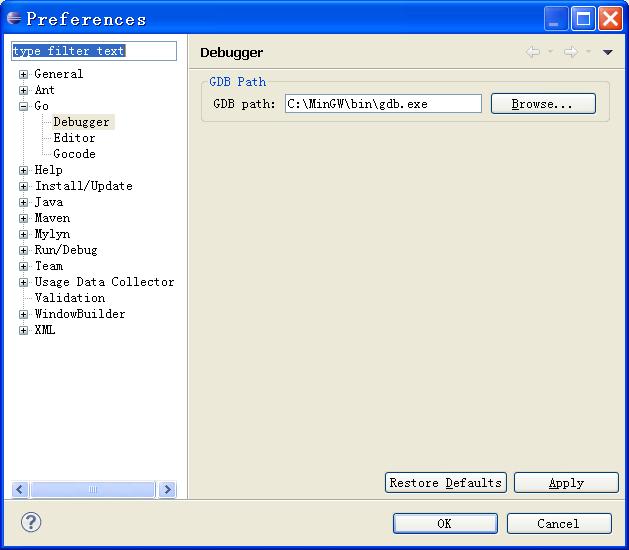The width and height of the screenshot is (629, 550).
Task: Select Editor under Go preferences
Action: tap(74, 138)
